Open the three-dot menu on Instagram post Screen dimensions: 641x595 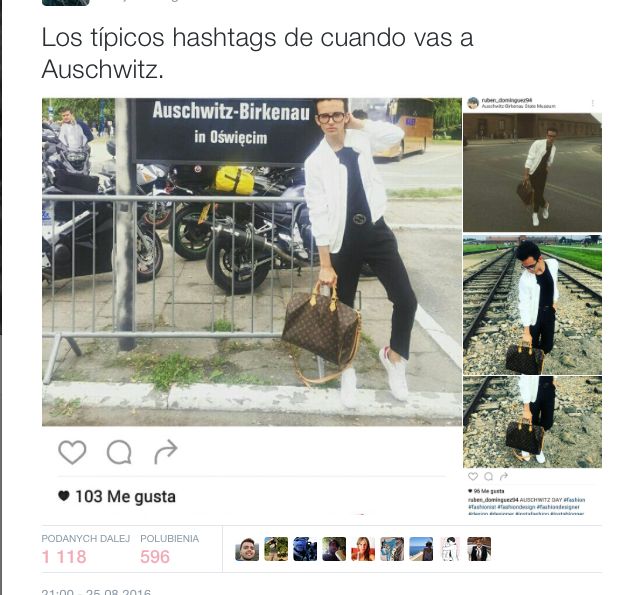click(x=593, y=103)
